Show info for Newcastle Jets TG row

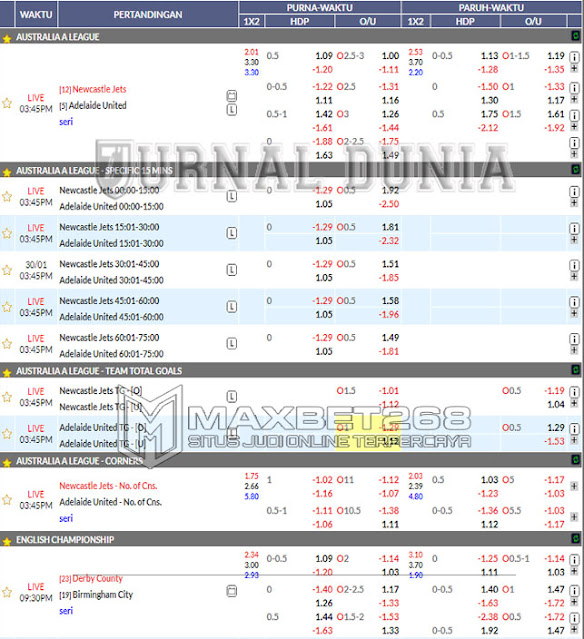(574, 392)
